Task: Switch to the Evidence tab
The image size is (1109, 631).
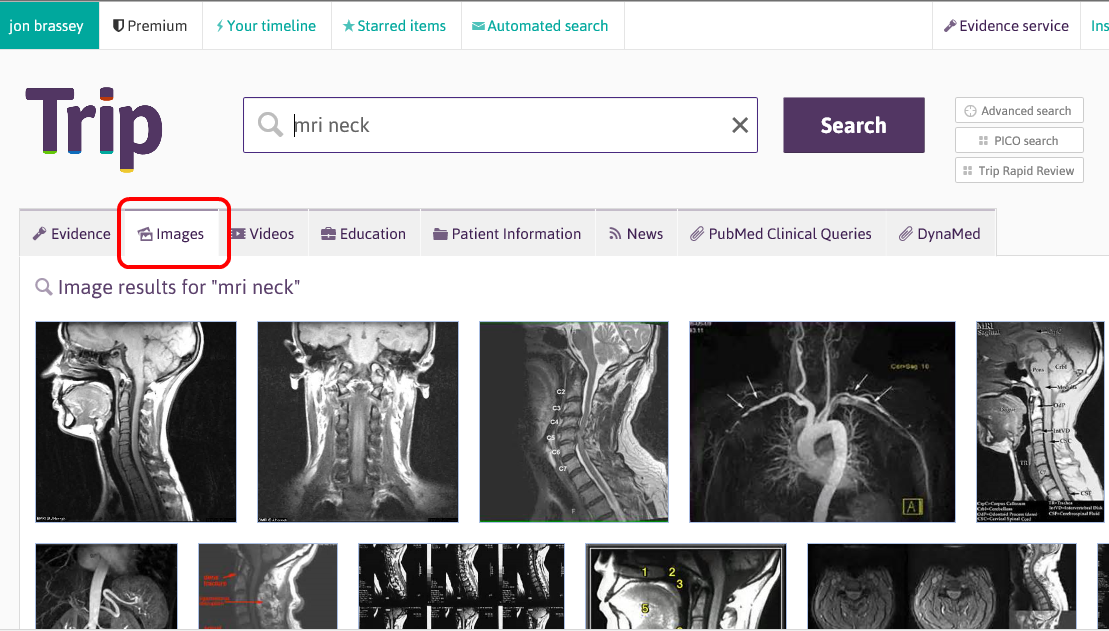Action: tap(71, 234)
